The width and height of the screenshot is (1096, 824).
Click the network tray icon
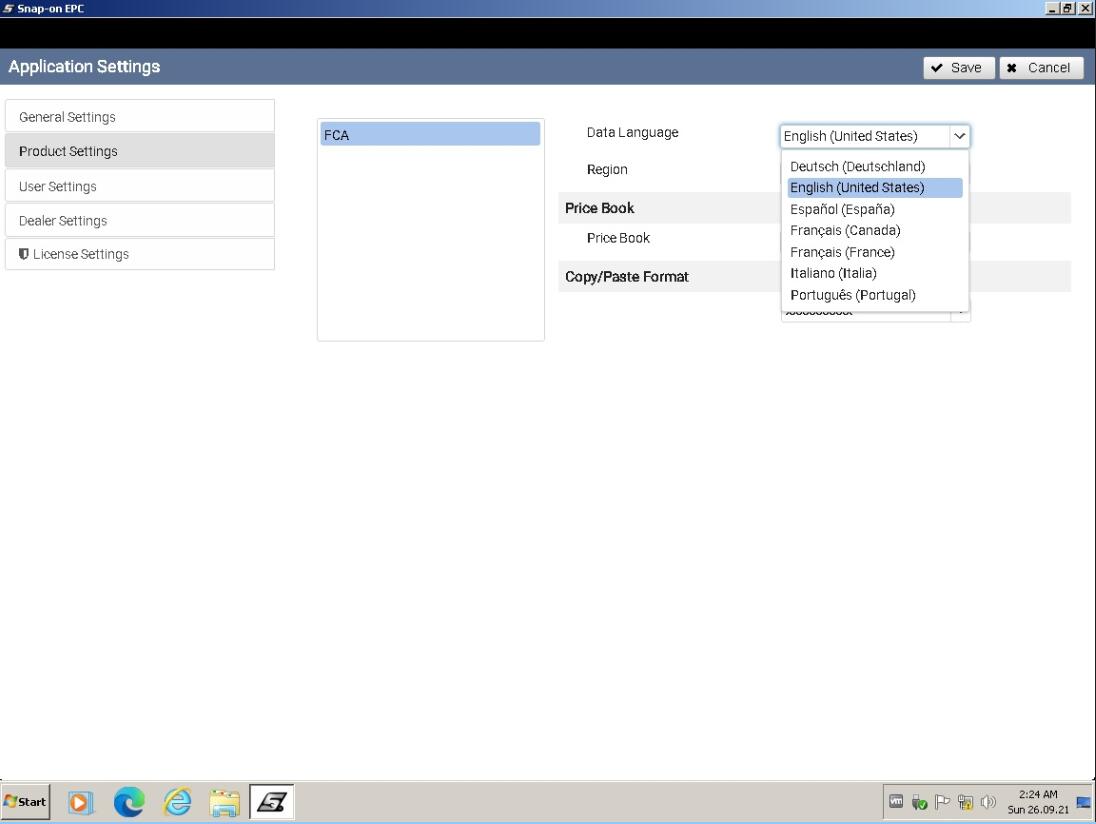click(965, 802)
